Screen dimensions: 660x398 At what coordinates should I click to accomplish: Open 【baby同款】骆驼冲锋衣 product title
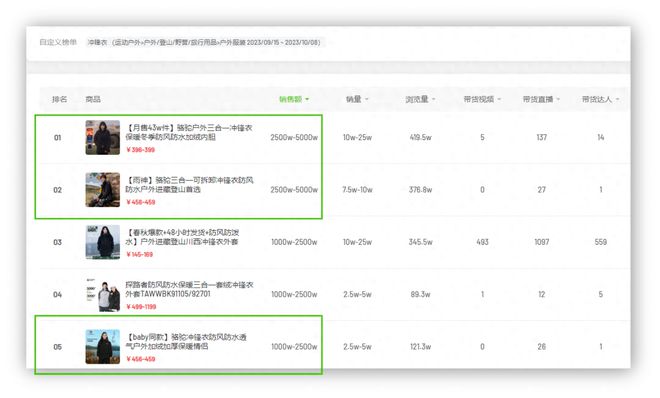[x=186, y=342]
